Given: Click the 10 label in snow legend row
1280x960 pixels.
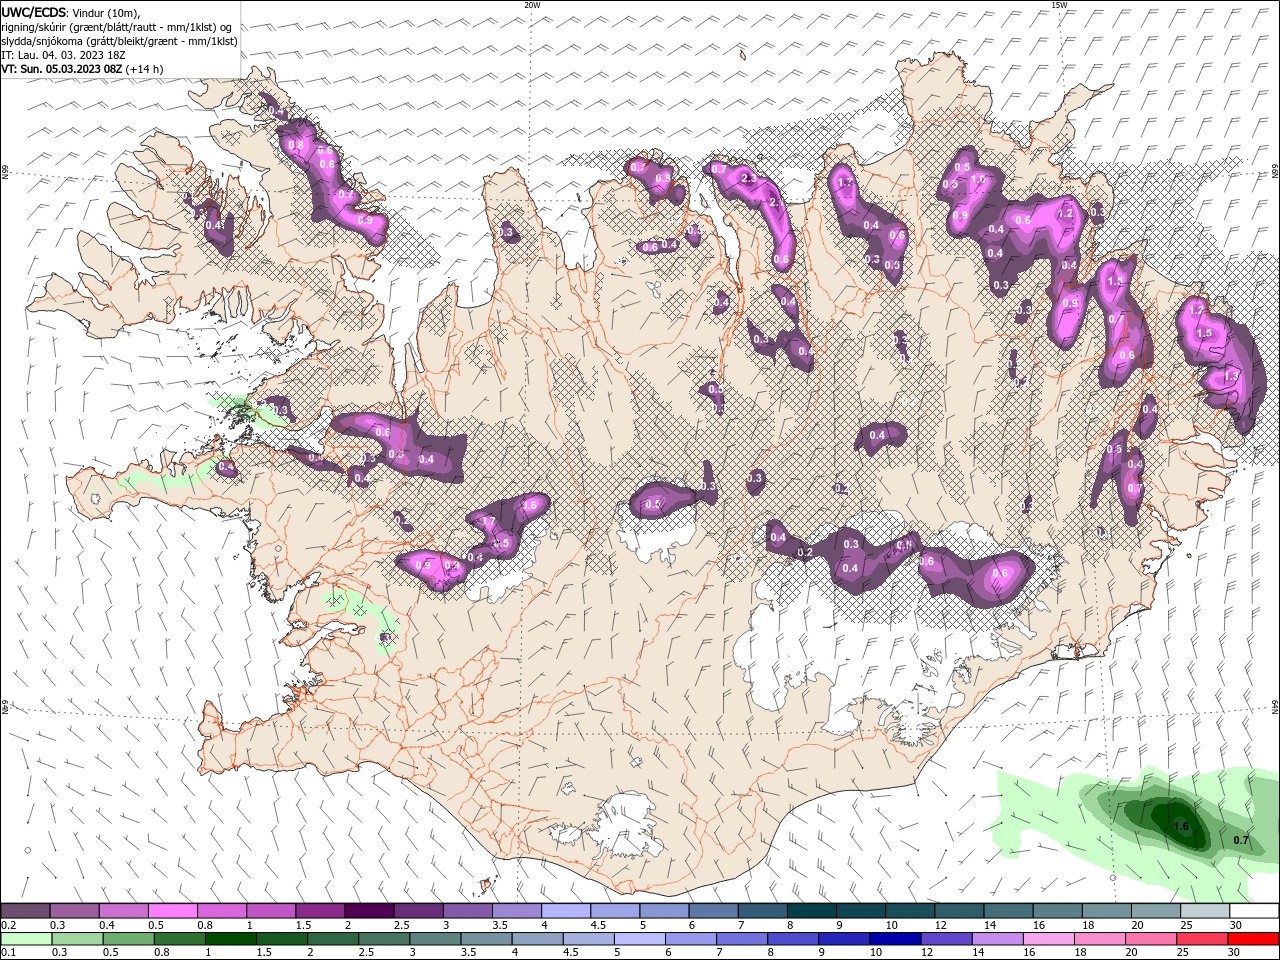Looking at the screenshot, I should point(892,925).
